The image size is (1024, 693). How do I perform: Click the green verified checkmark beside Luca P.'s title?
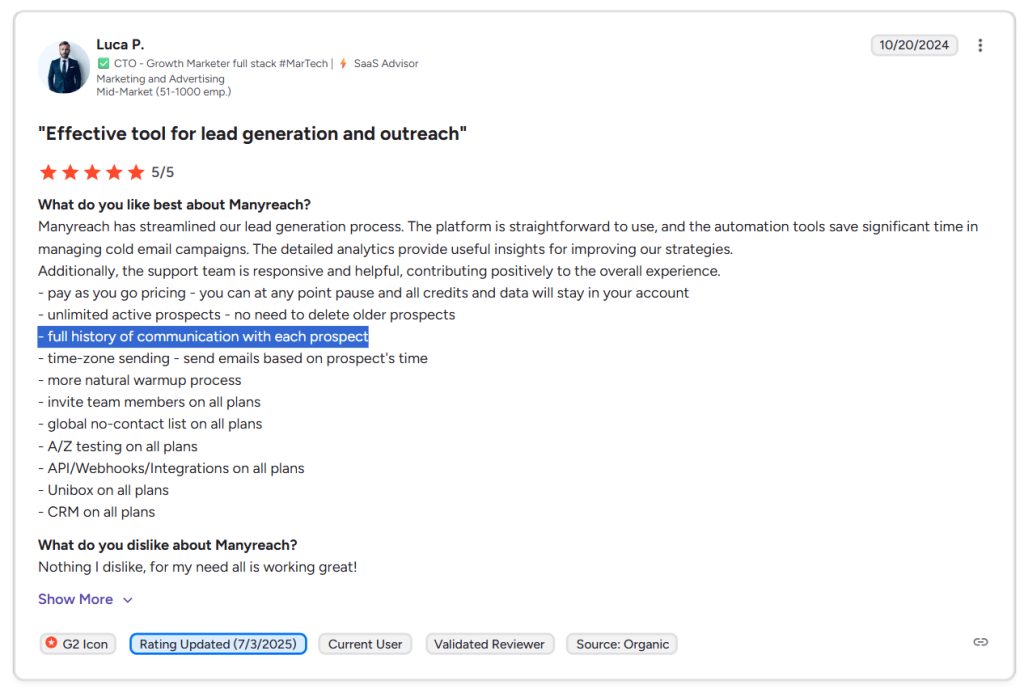point(102,62)
